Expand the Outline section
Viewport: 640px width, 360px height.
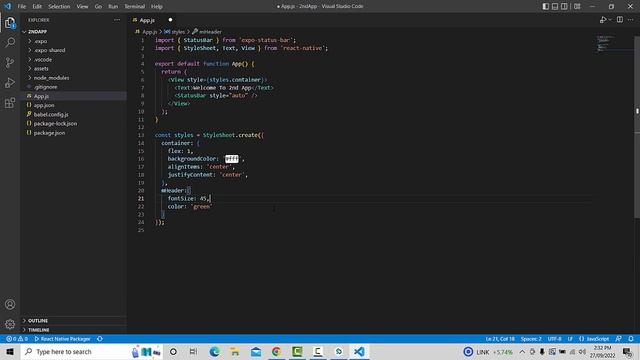click(38, 321)
